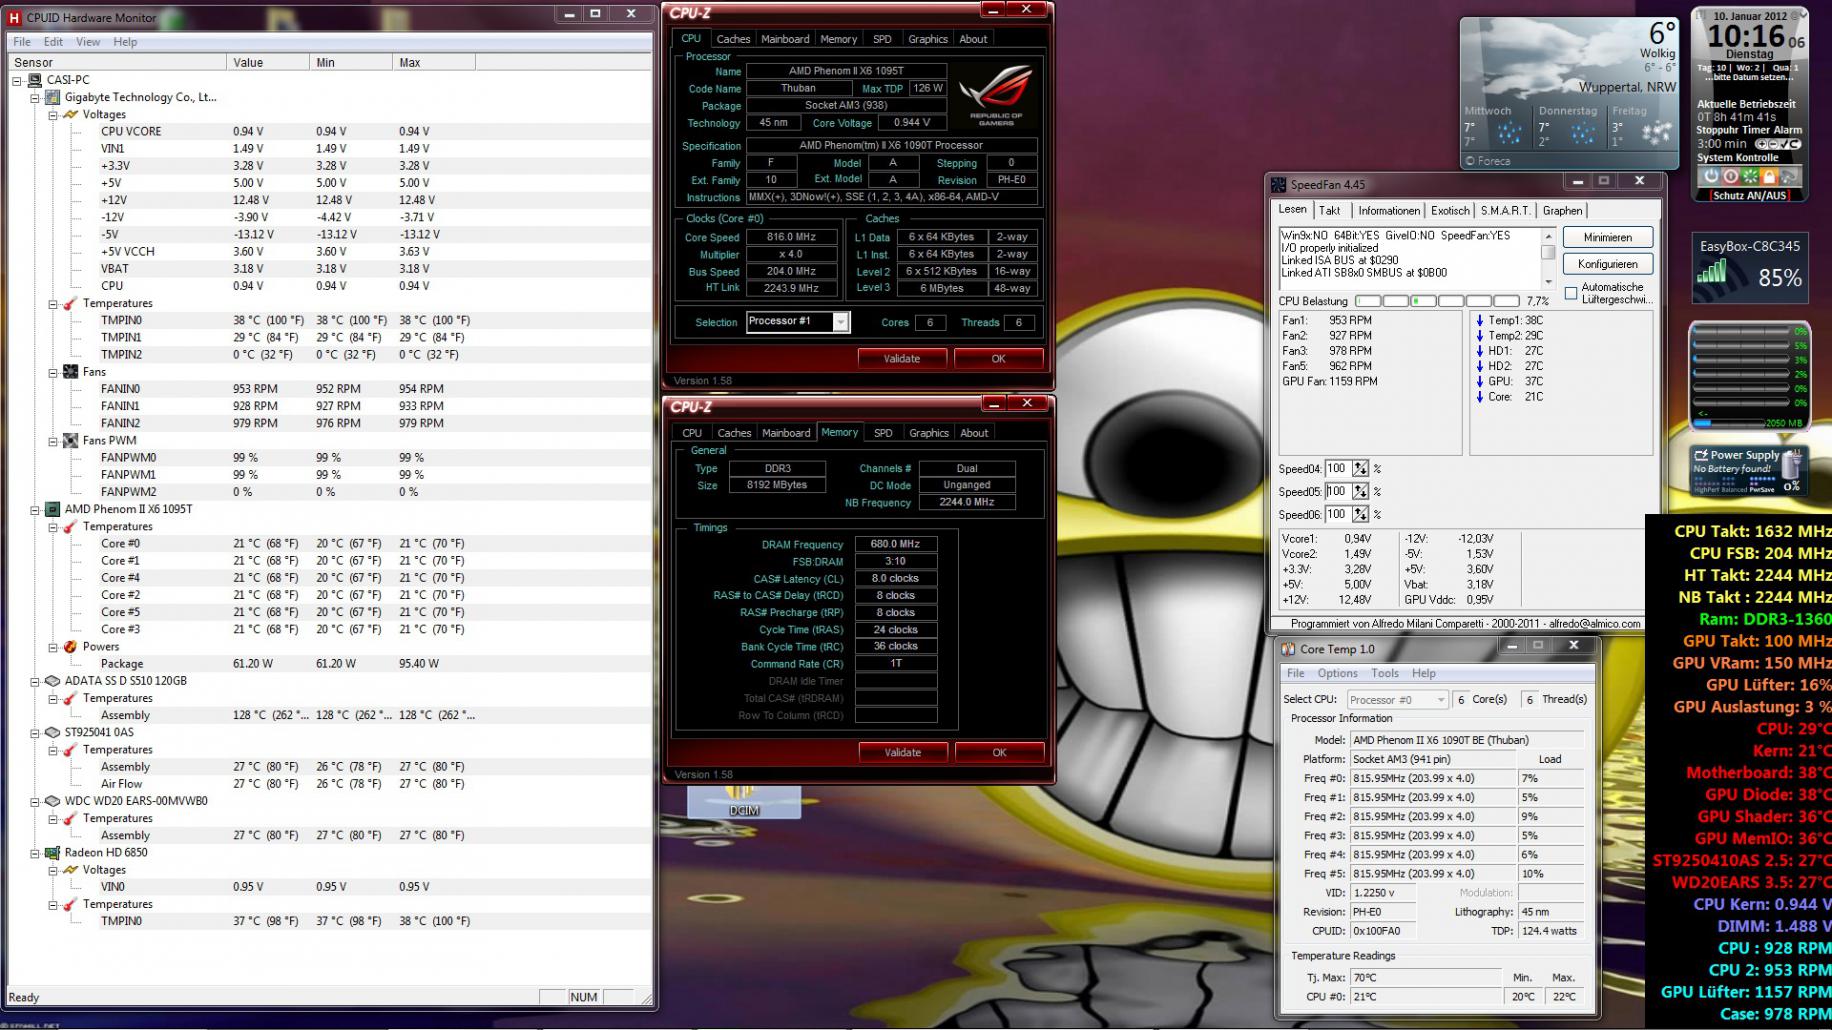Click the red H HWMonitor title icon
This screenshot has height=1030, width=1832.
click(x=14, y=17)
